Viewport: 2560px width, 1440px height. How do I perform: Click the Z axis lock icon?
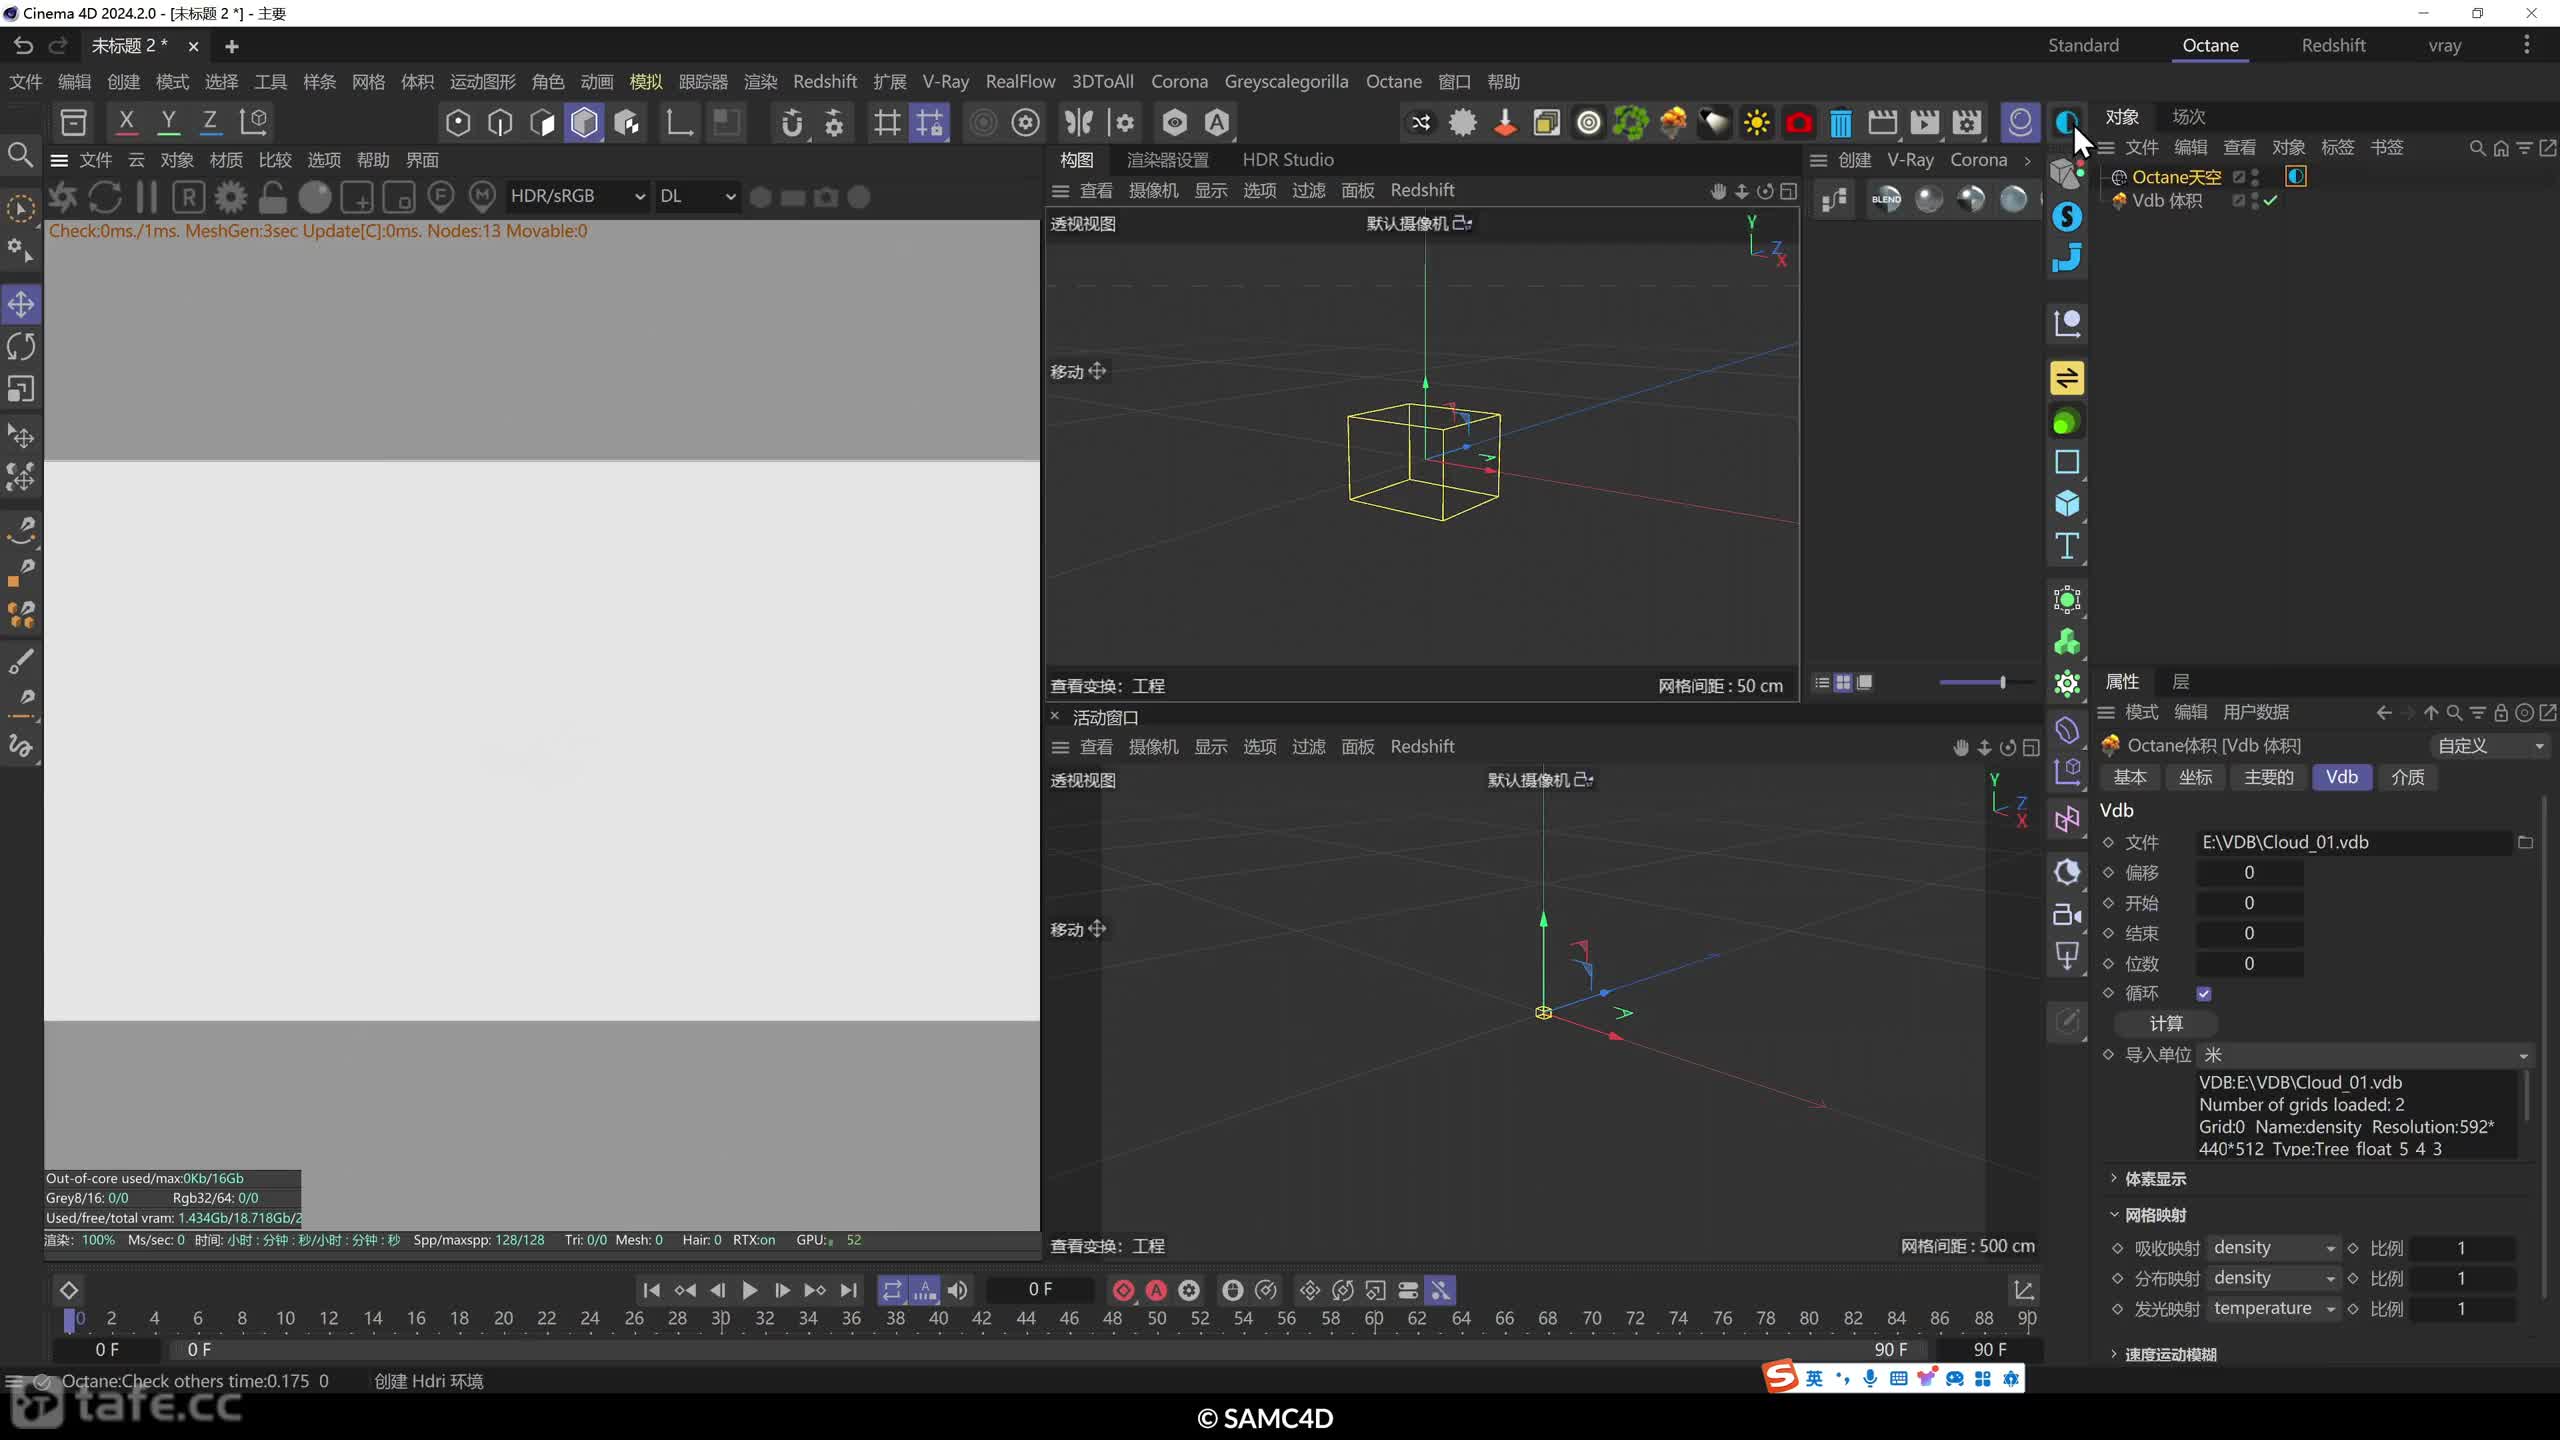point(210,122)
